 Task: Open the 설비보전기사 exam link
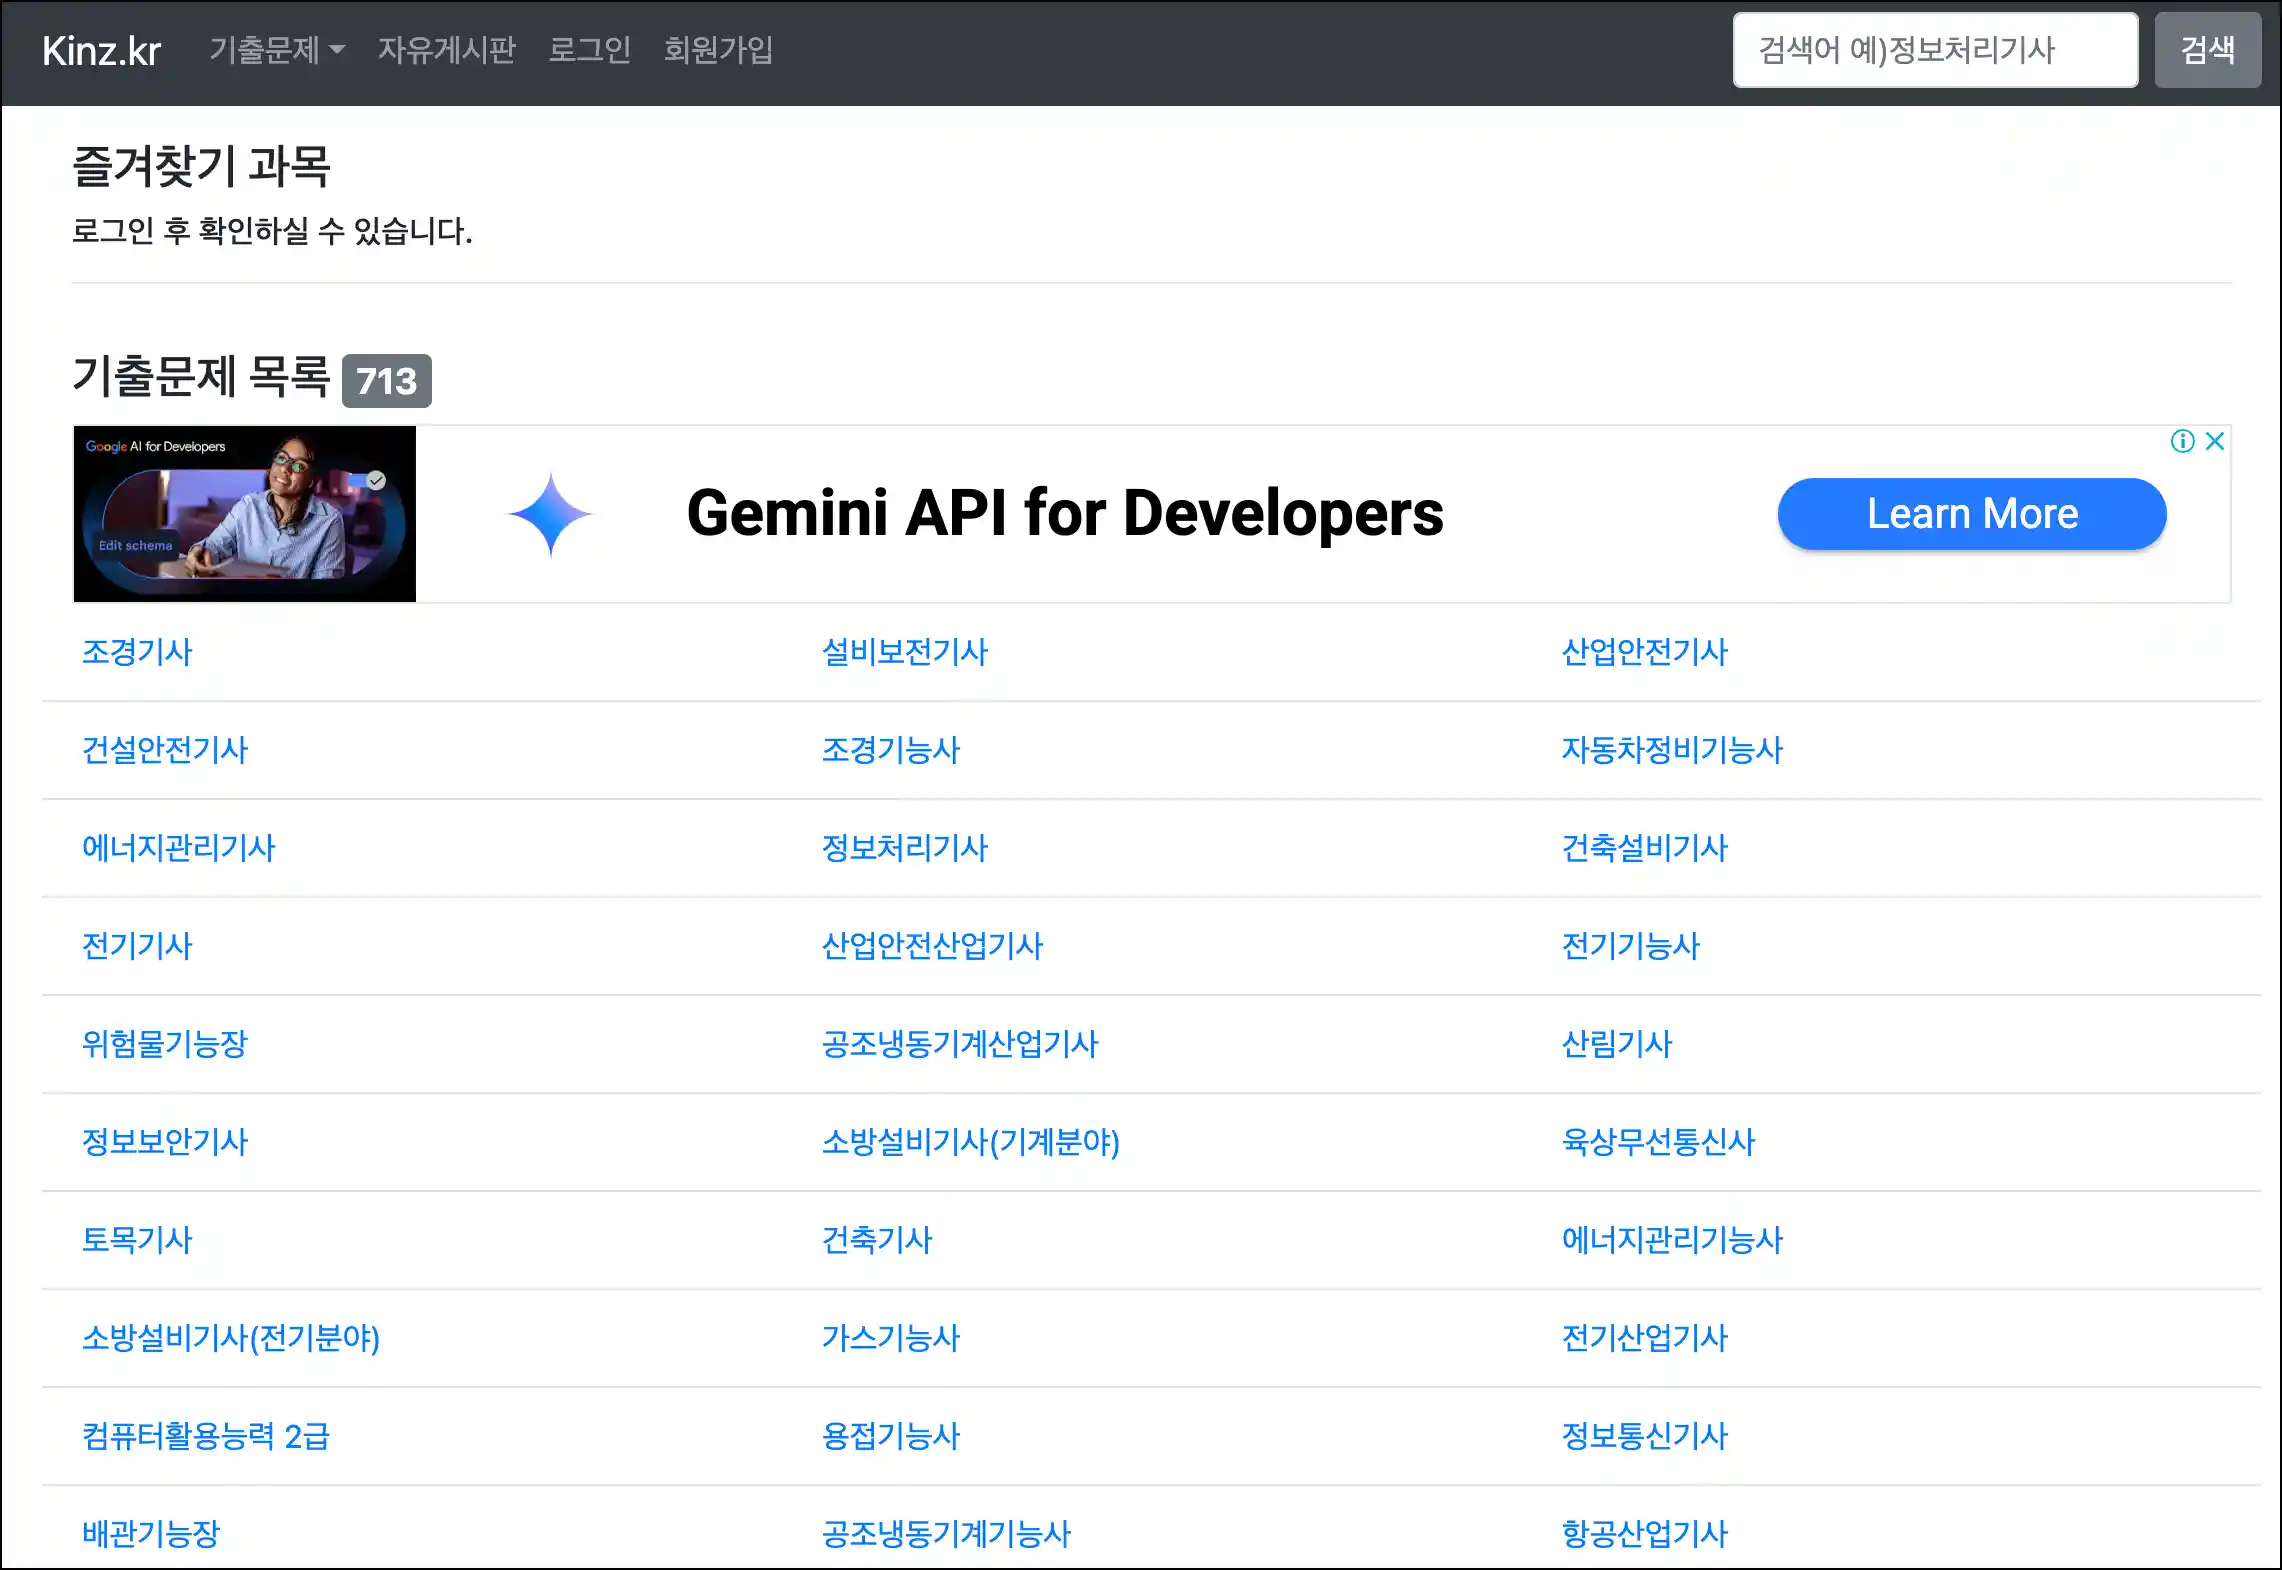(905, 652)
